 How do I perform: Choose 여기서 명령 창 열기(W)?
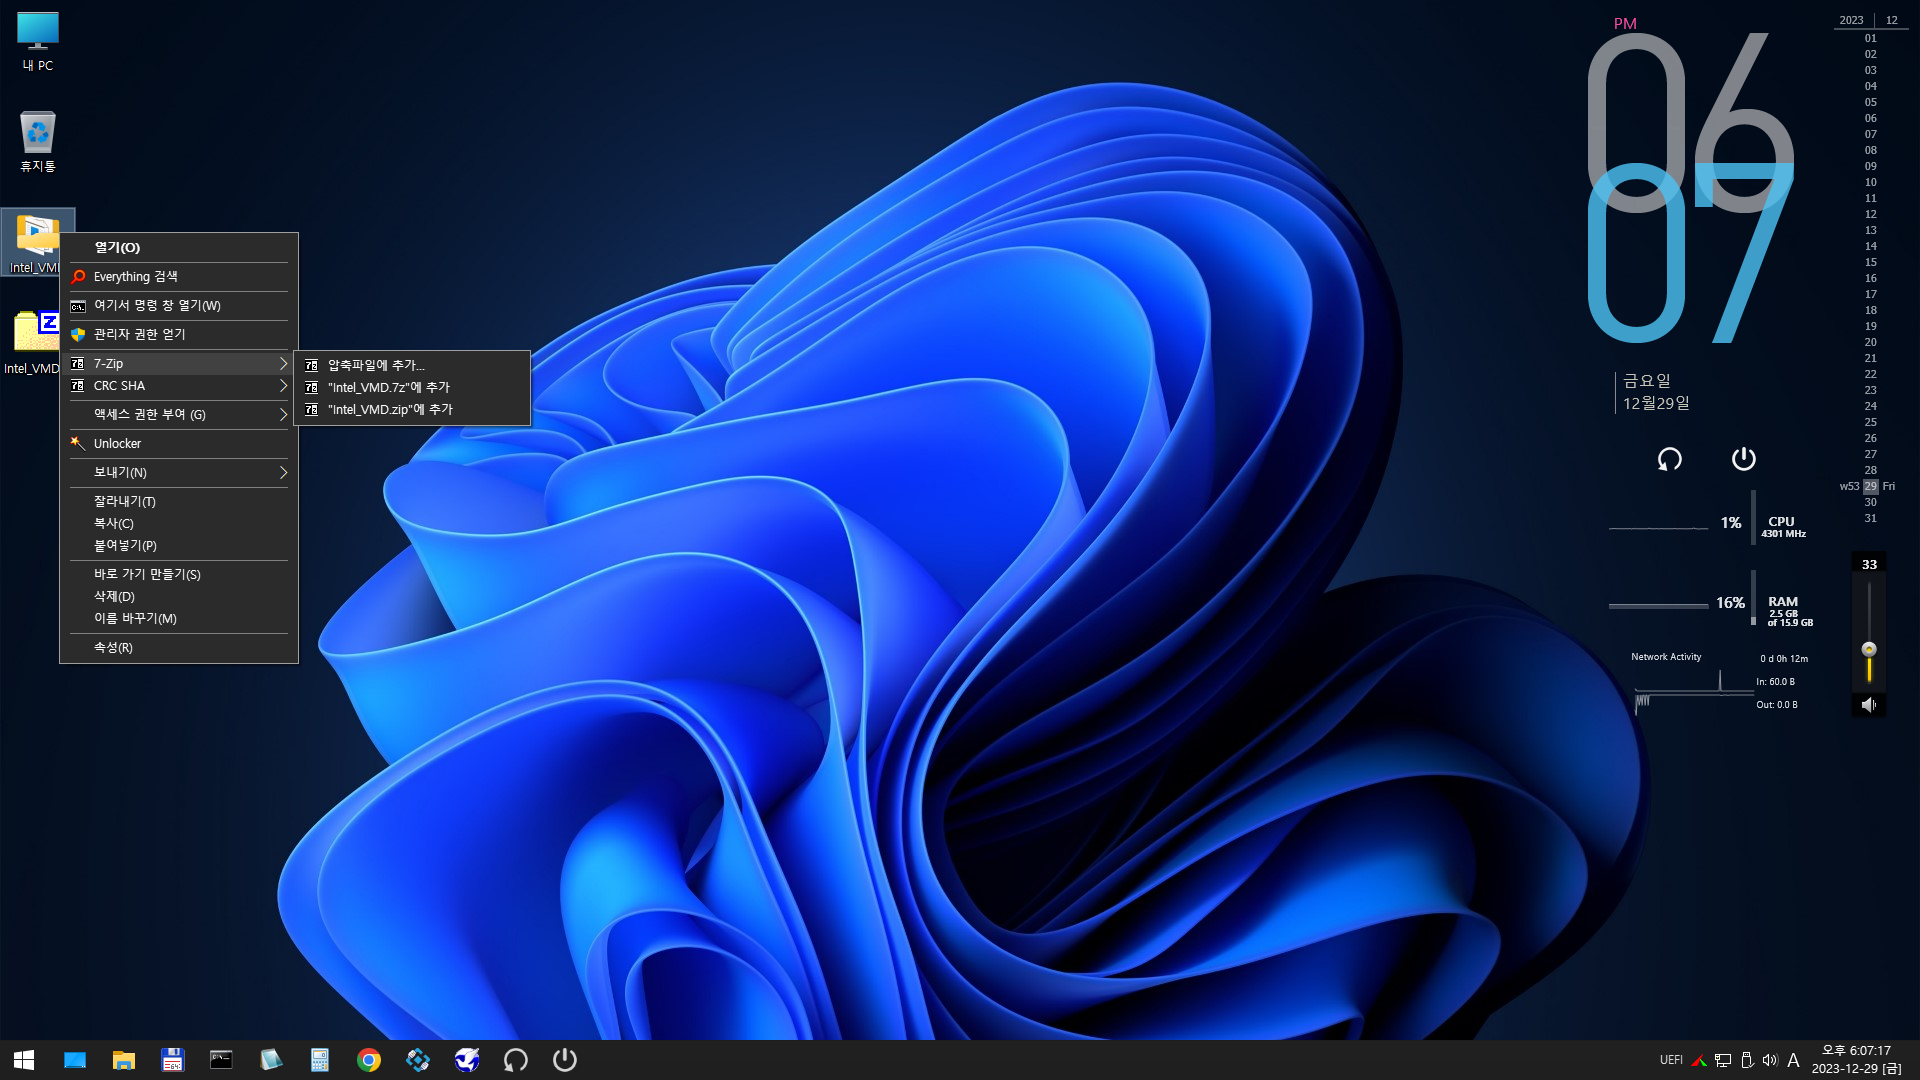click(x=179, y=305)
